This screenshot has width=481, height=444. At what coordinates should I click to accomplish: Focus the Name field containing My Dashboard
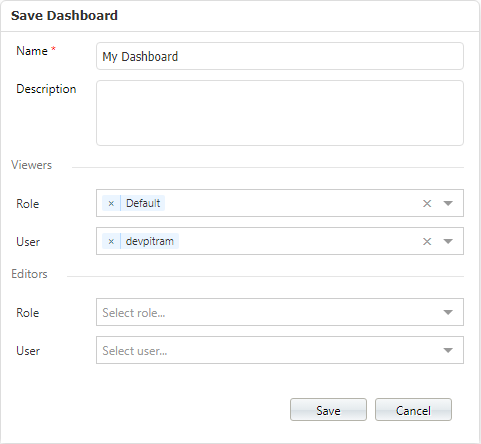pos(280,56)
